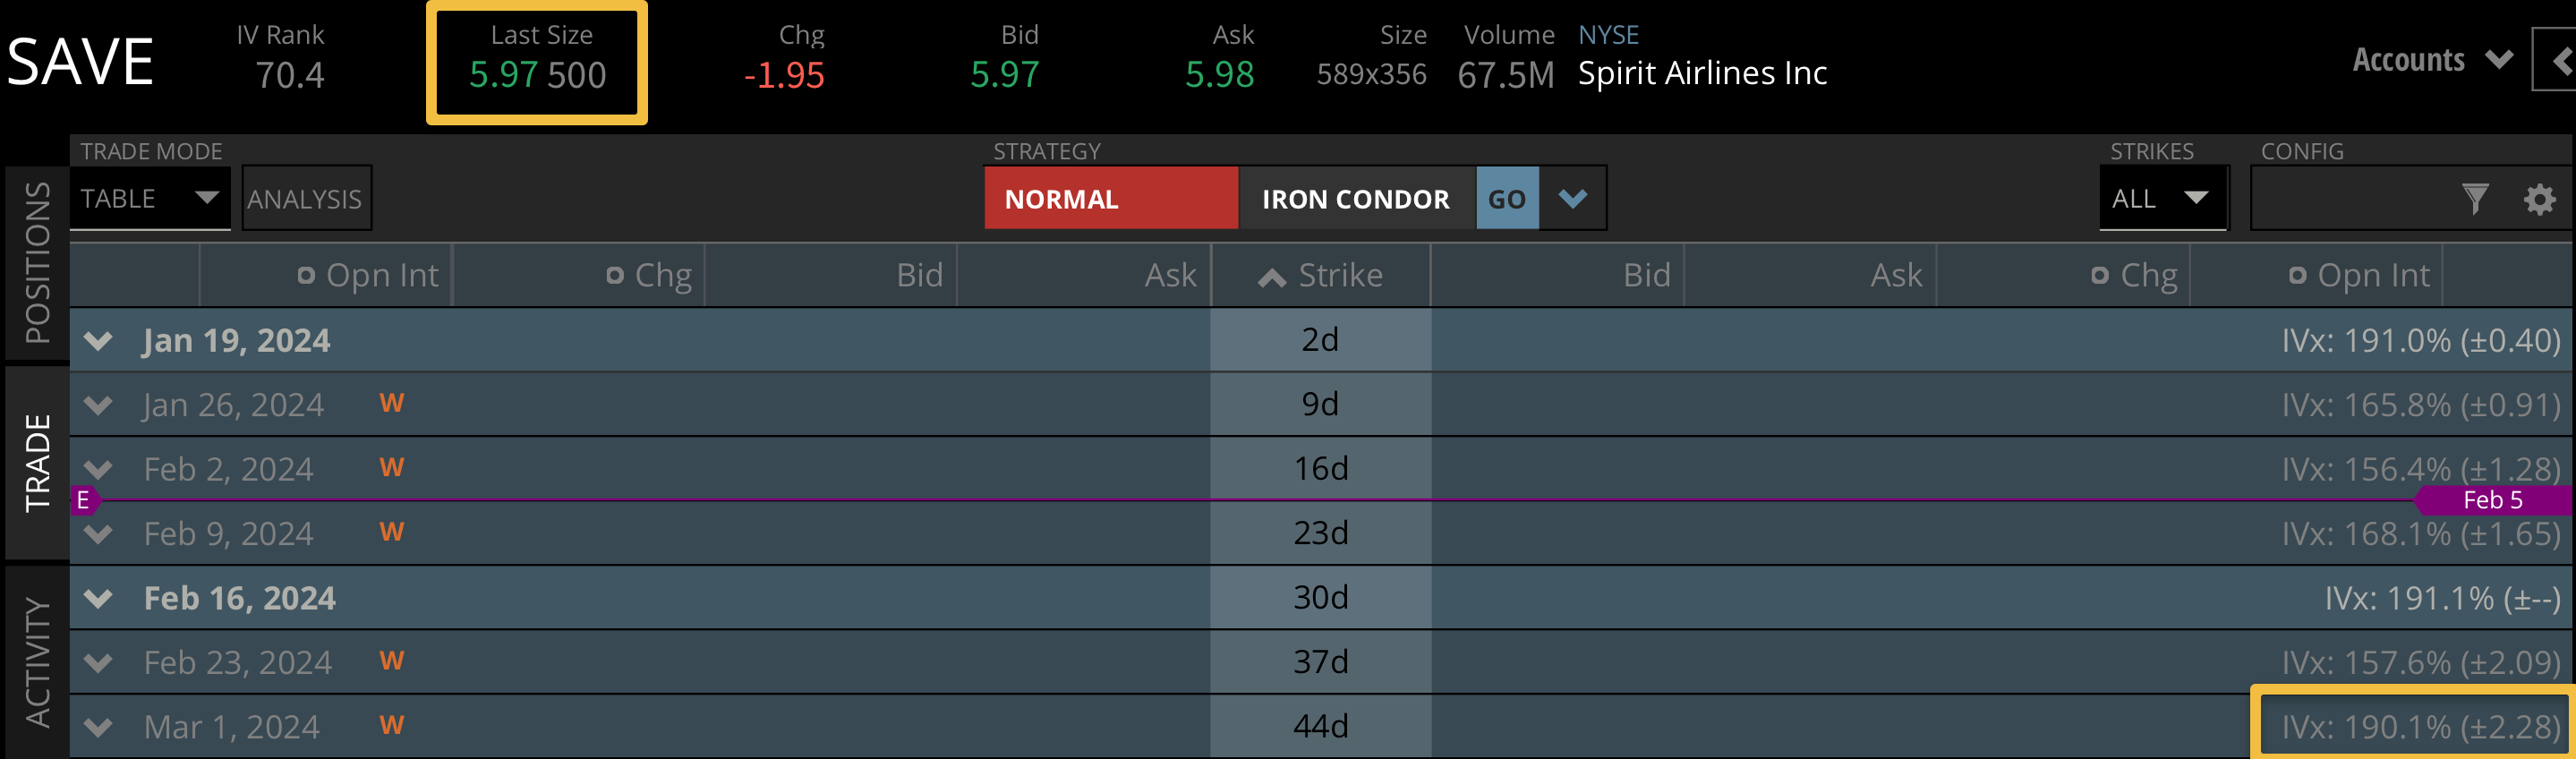Expand the Feb 16, 2024 expiration row
This screenshot has height=759, width=2576.
(98, 598)
